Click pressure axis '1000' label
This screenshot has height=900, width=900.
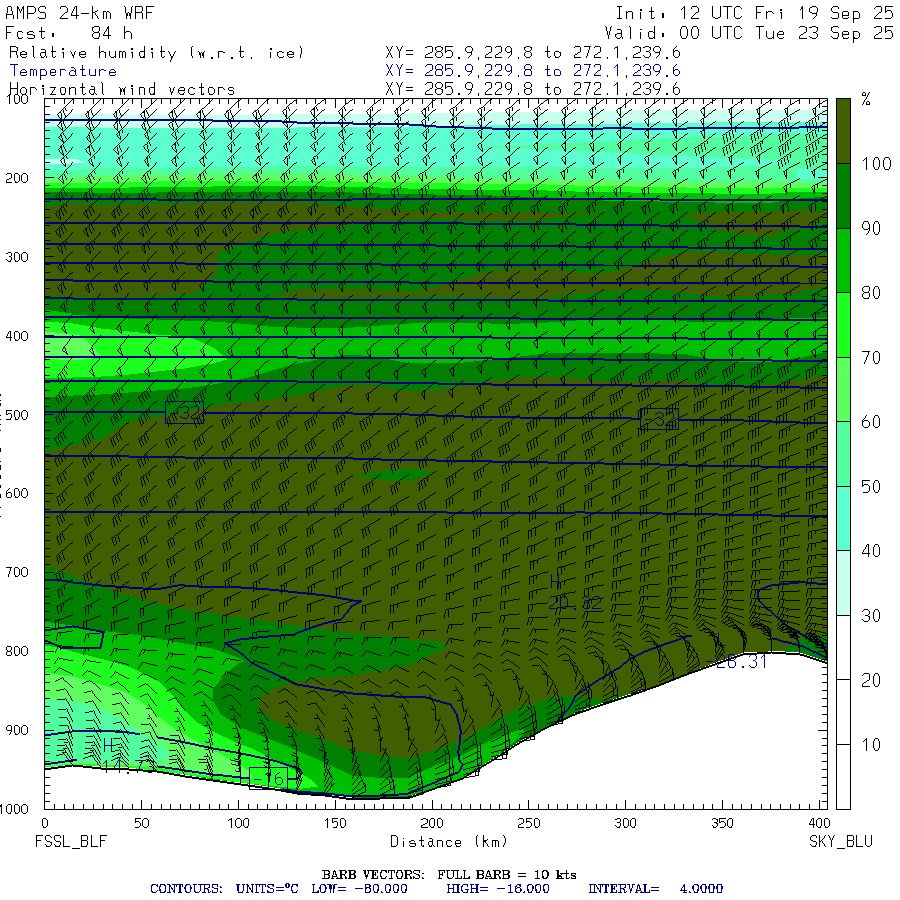click(x=14, y=809)
